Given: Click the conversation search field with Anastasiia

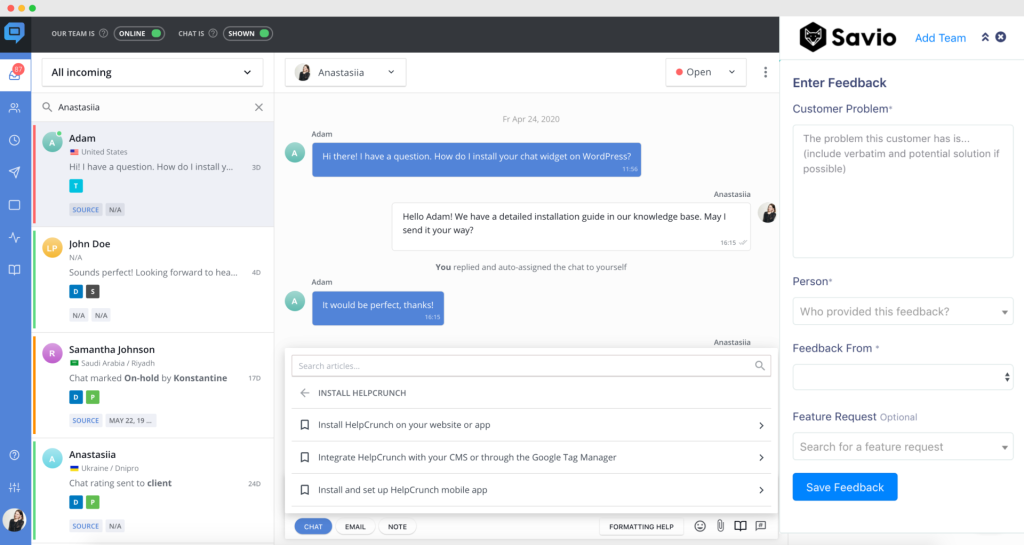Looking at the screenshot, I should (x=153, y=107).
